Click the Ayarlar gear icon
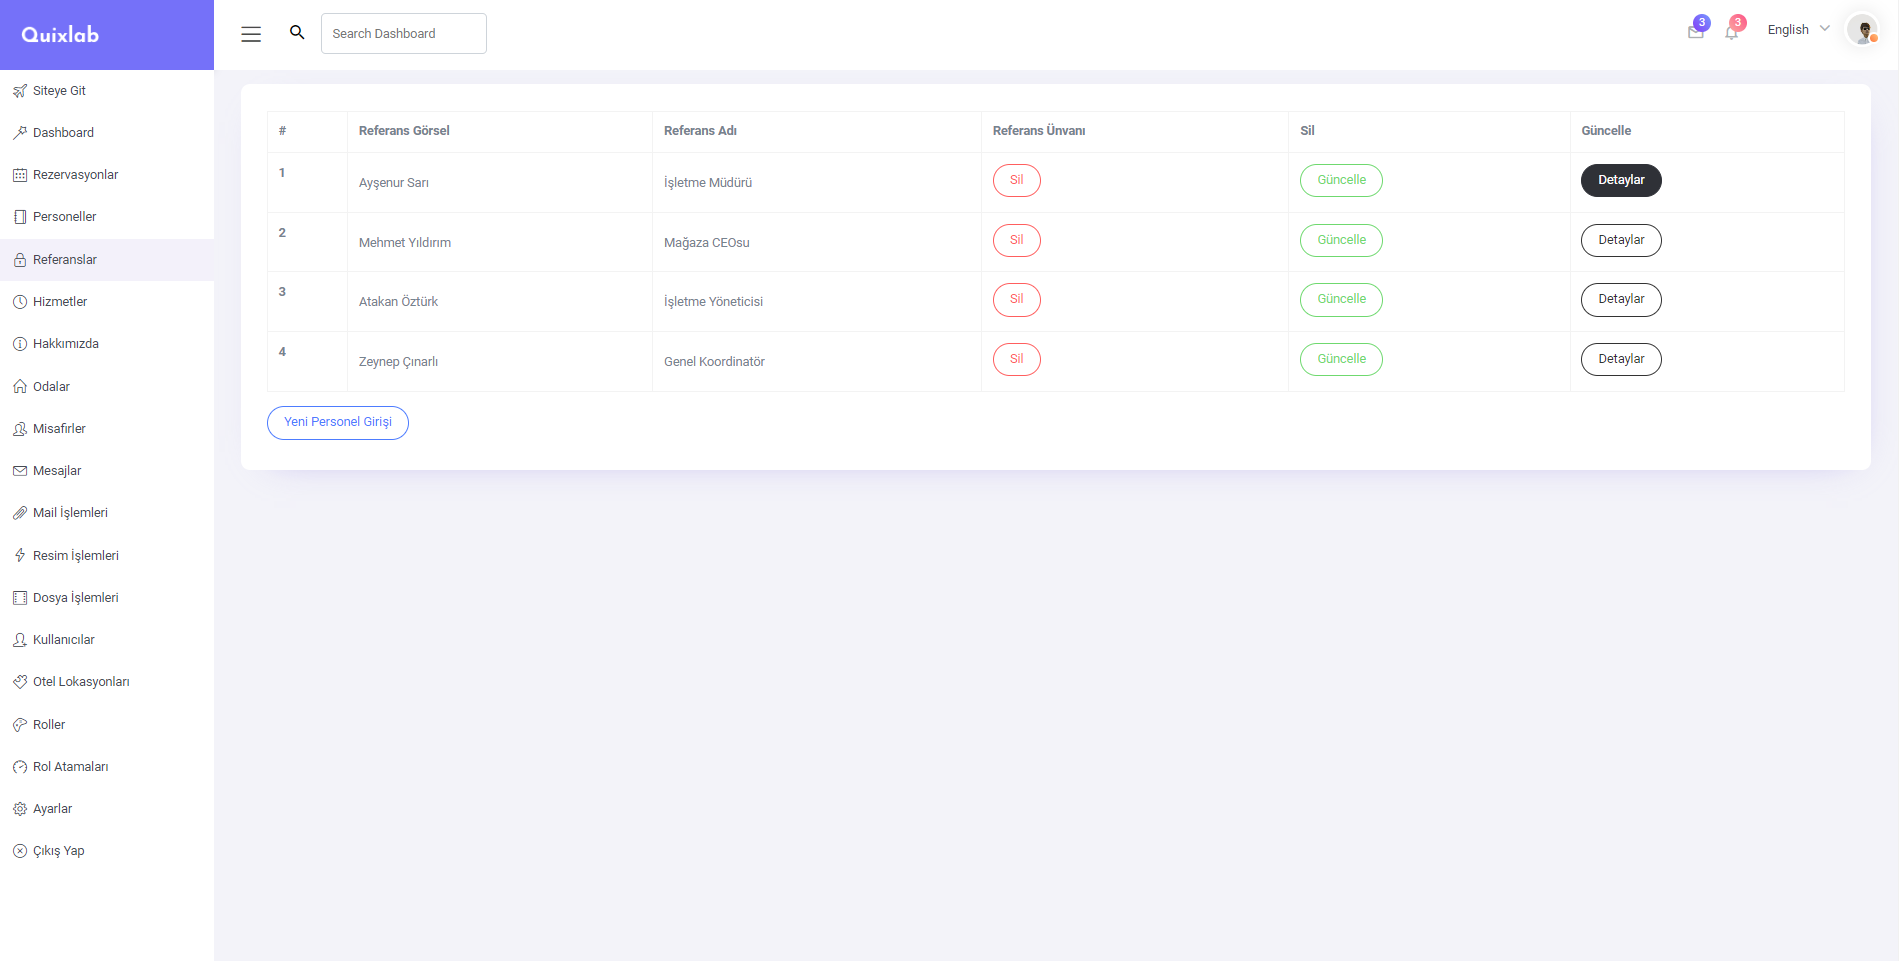1899x961 pixels. pyautogui.click(x=20, y=809)
